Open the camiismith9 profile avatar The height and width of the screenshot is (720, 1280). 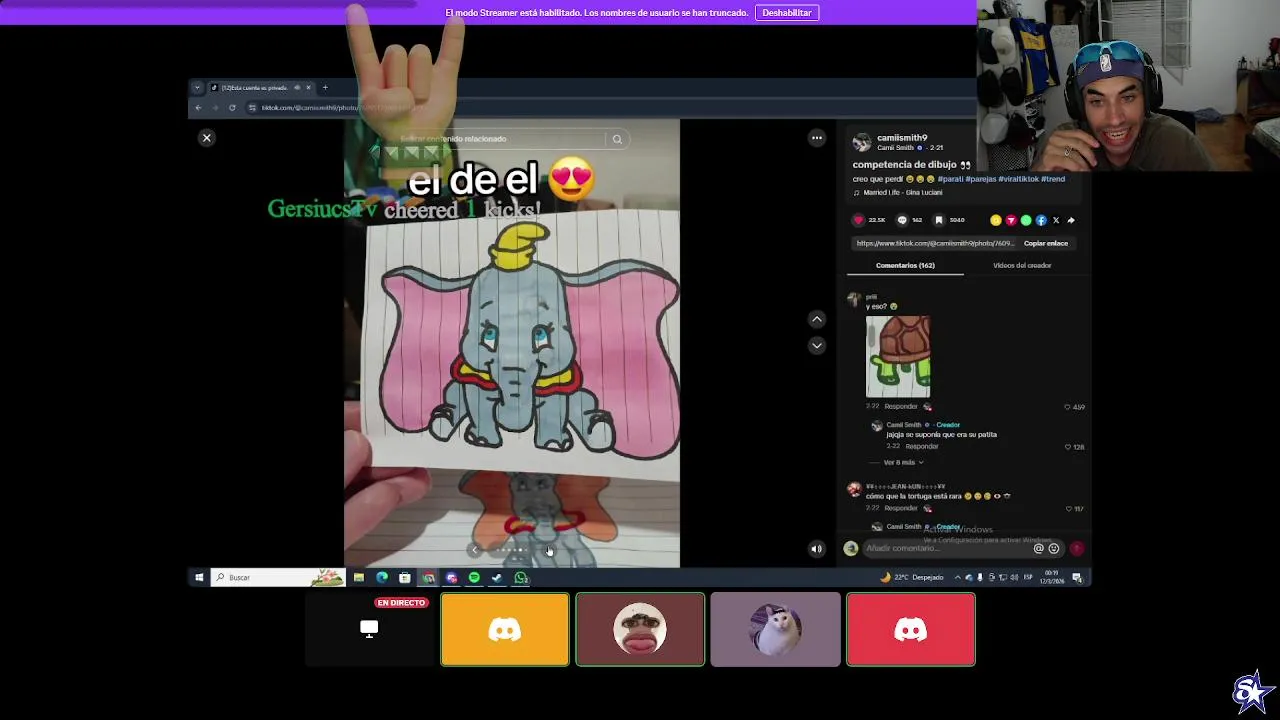coord(861,142)
